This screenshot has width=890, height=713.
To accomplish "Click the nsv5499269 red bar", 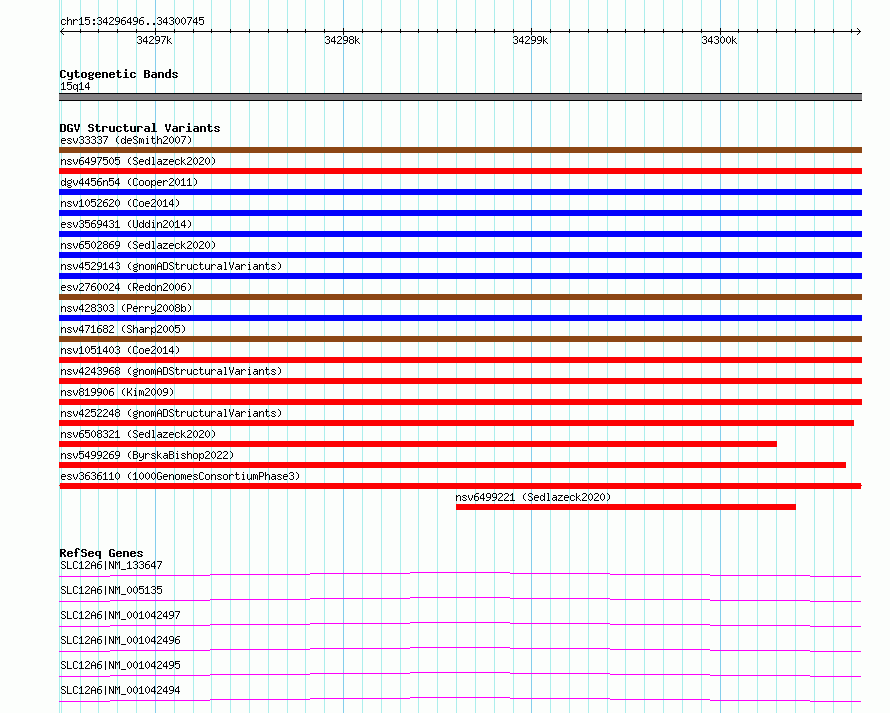I will point(452,465).
